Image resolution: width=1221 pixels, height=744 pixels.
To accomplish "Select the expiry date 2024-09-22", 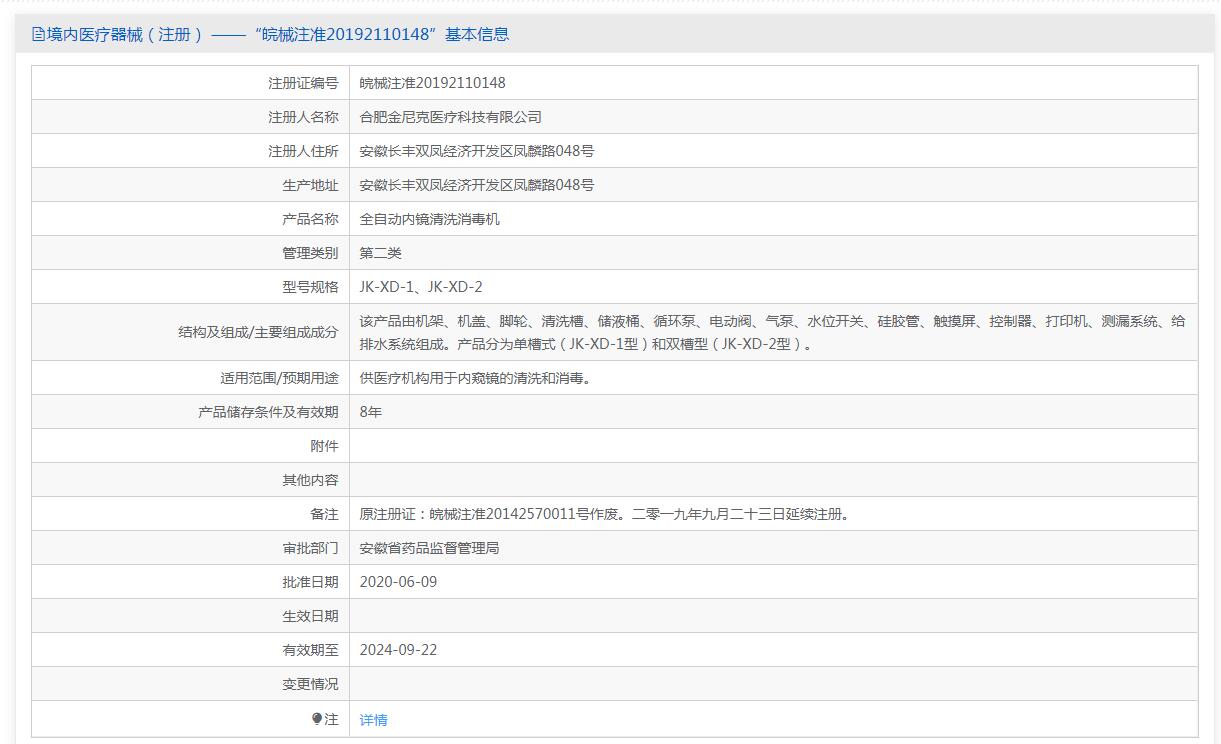I will [x=398, y=650].
